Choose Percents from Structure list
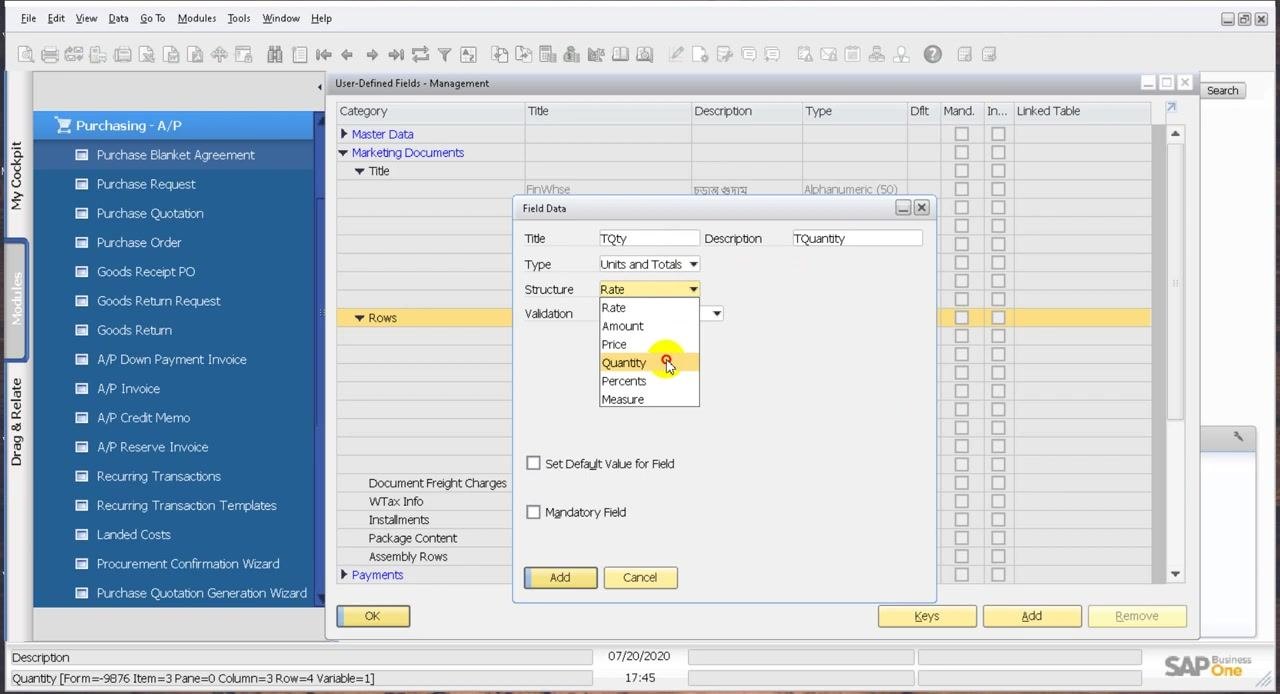Viewport: 1280px width, 694px height. coord(649,381)
